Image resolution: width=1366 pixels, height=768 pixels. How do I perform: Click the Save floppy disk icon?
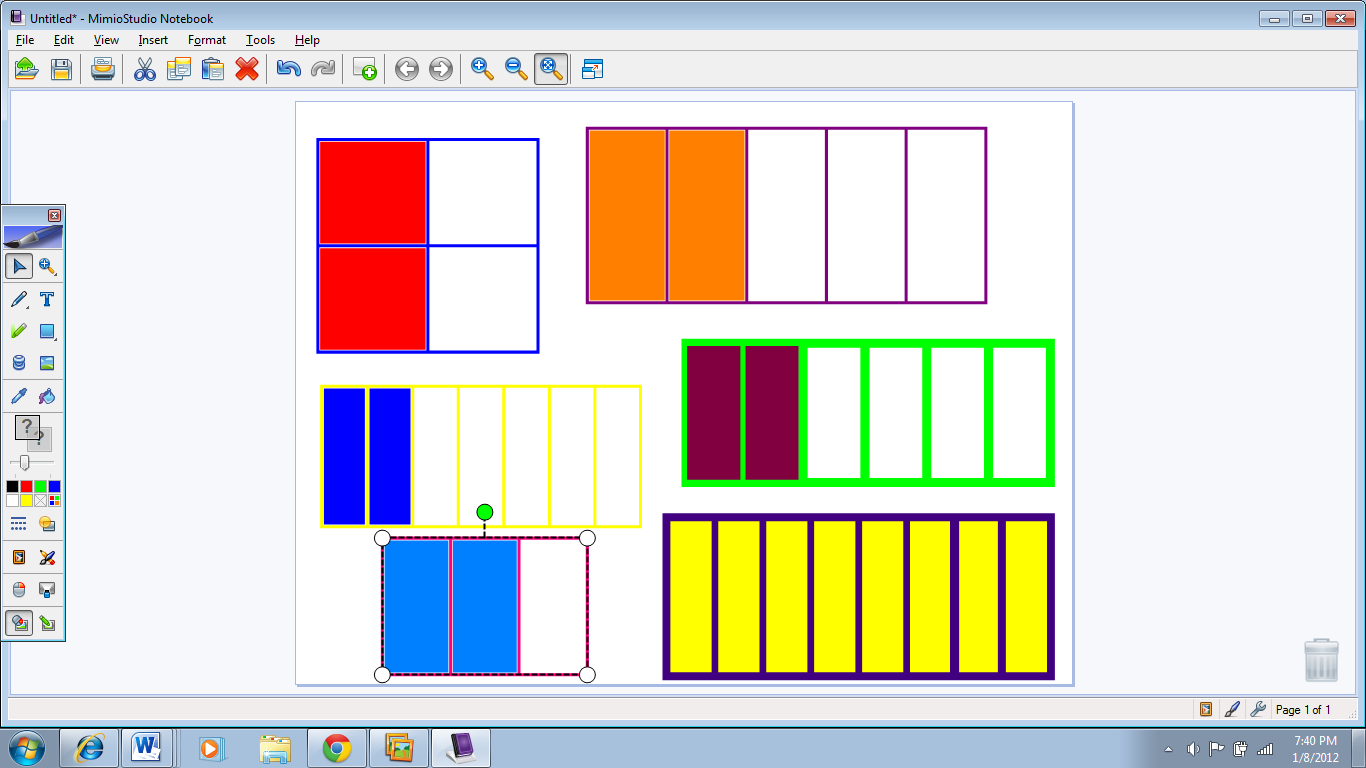pyautogui.click(x=61, y=69)
